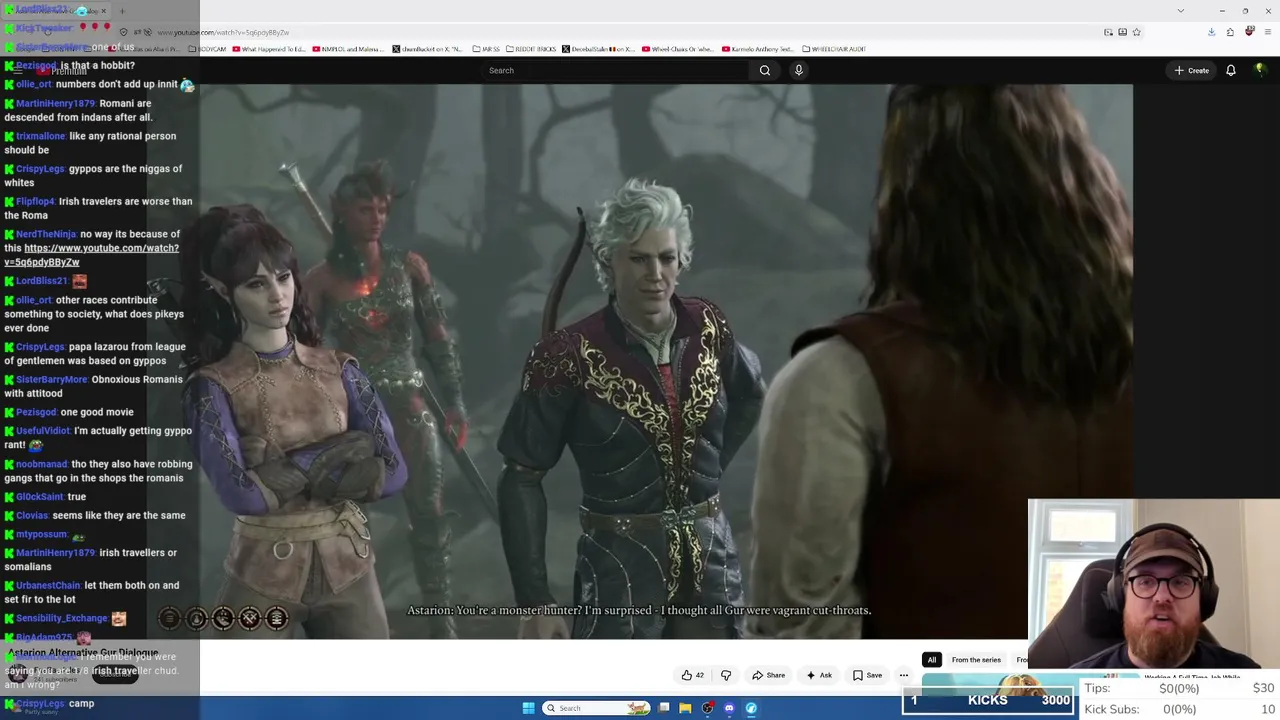Open a new browser tab
This screenshot has width=1280, height=720.
pyautogui.click(x=122, y=11)
